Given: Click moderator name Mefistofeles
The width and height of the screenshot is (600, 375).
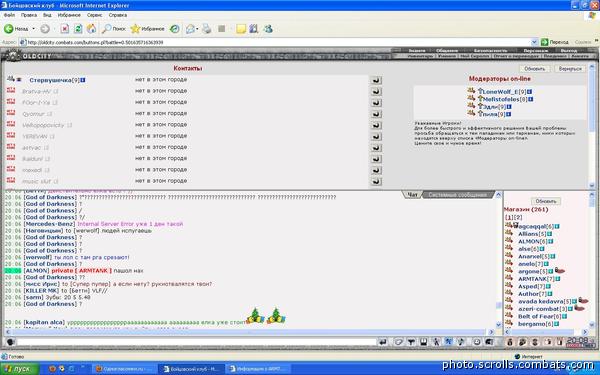Looking at the screenshot, I should pyautogui.click(x=501, y=99).
